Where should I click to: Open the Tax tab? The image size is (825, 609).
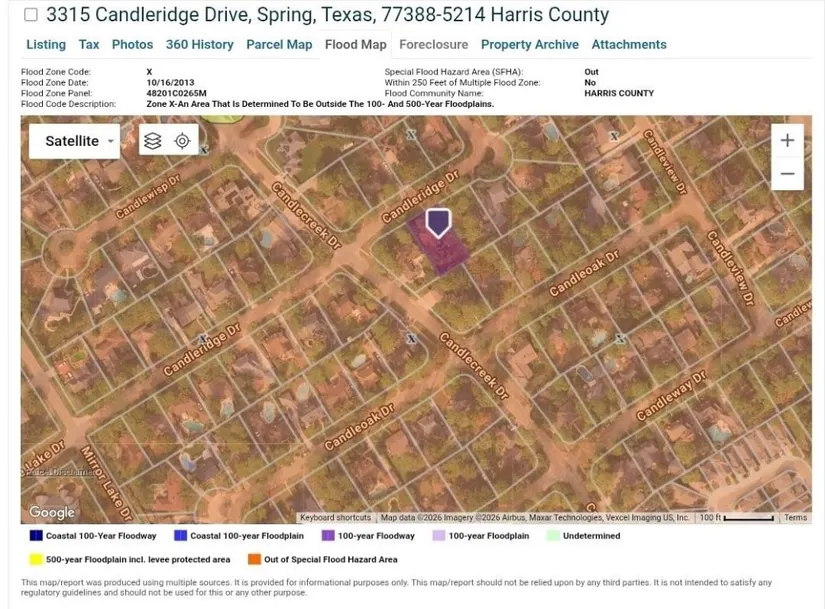click(x=89, y=45)
